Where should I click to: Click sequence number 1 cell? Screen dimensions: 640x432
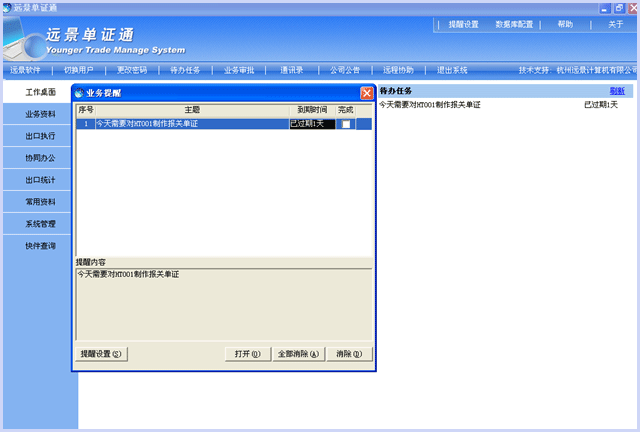coord(86,124)
